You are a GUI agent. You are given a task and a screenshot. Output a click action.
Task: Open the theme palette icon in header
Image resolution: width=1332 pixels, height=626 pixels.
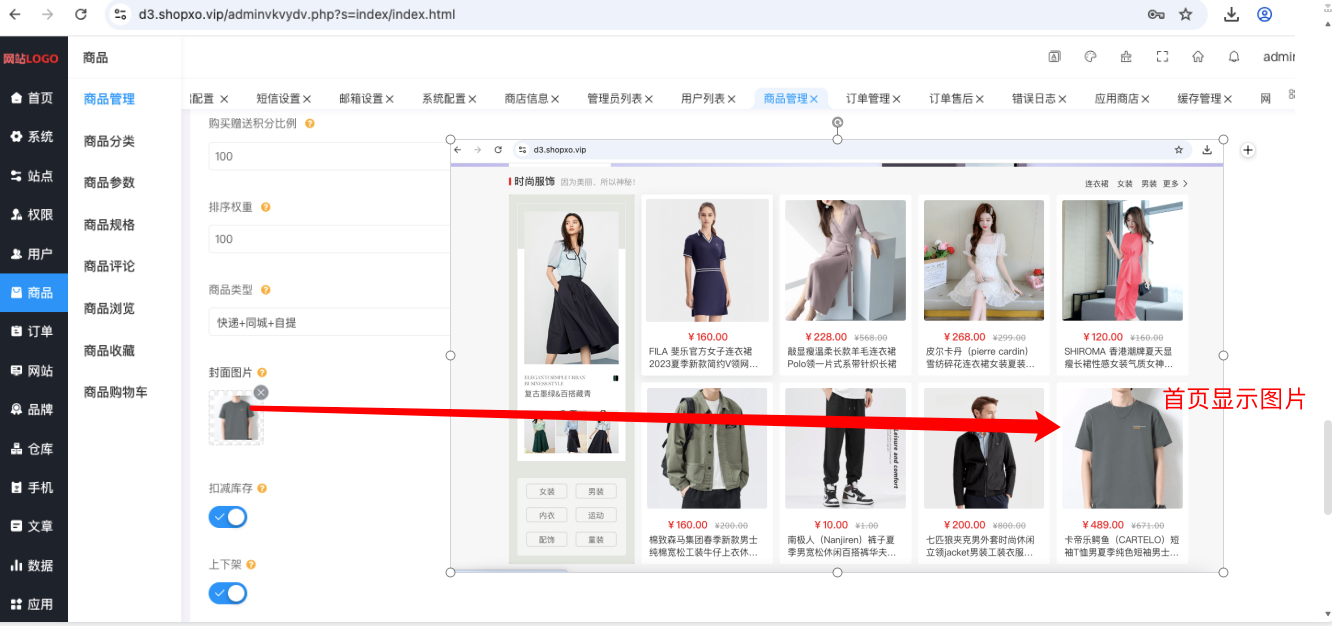point(1091,57)
